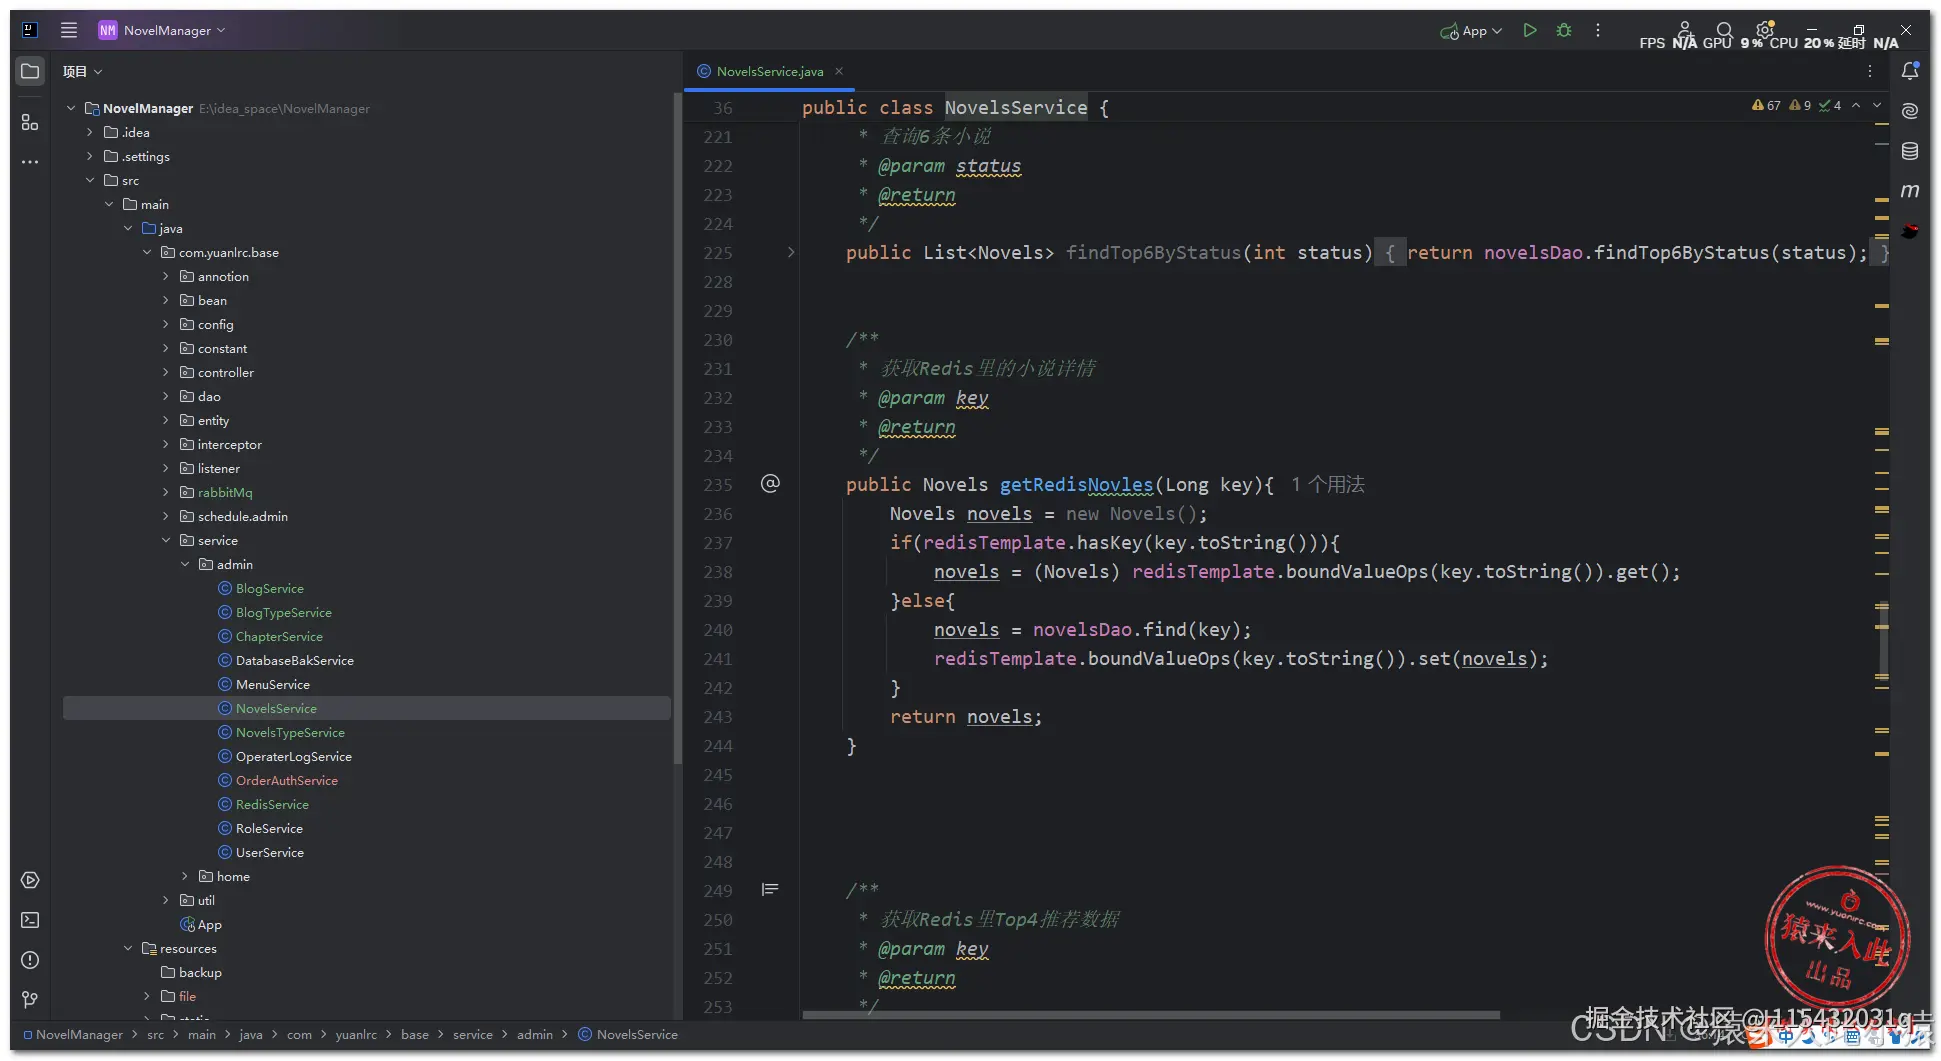
Task: Click the Debug bug icon
Action: (x=1564, y=31)
